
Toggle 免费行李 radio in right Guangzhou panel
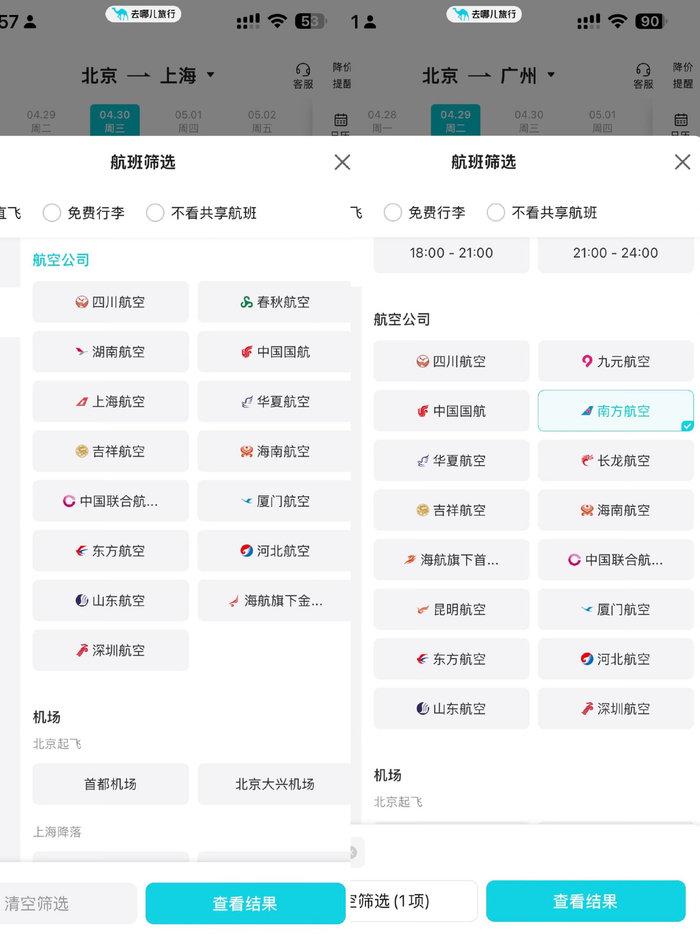click(393, 213)
